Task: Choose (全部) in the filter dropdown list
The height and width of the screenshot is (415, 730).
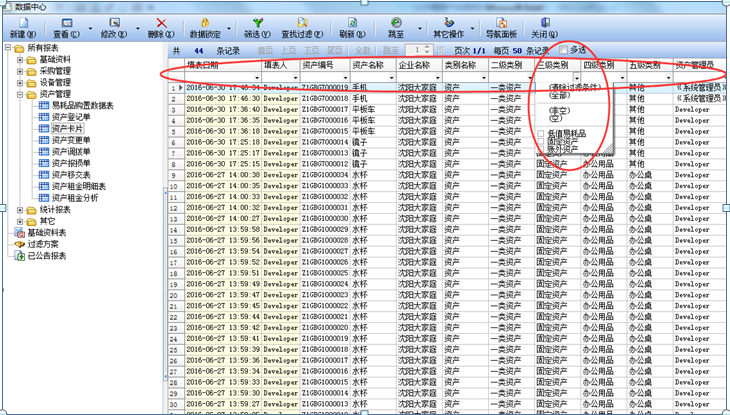Action: tap(559, 97)
